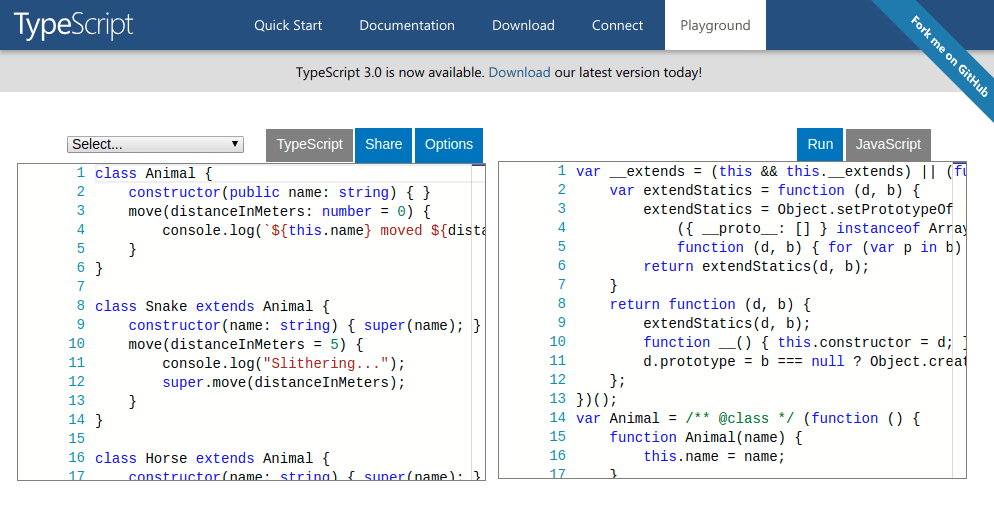Click 'extendStatics = Object.setPrototypeOf' line
Screen dimensions: 994x524
(x=797, y=210)
